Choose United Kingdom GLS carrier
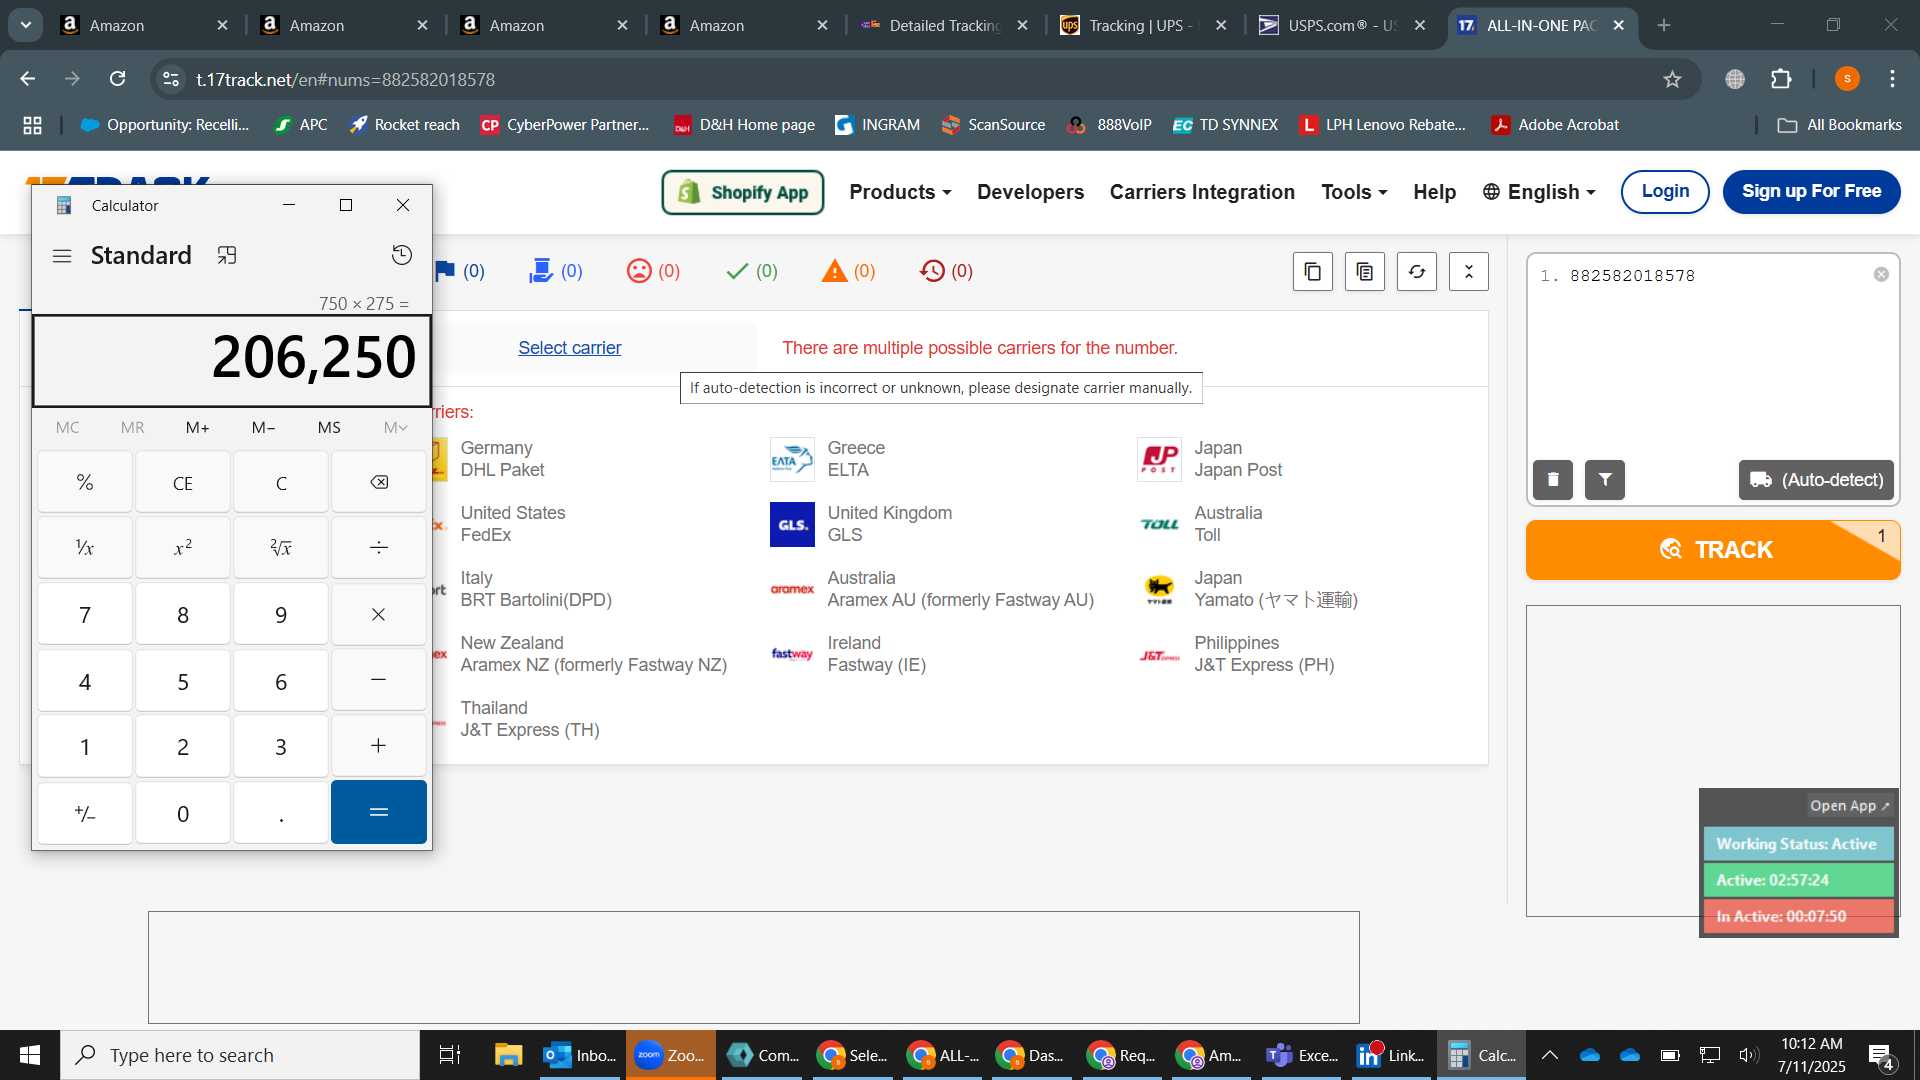Screen dimensions: 1920x1080 click(x=861, y=524)
